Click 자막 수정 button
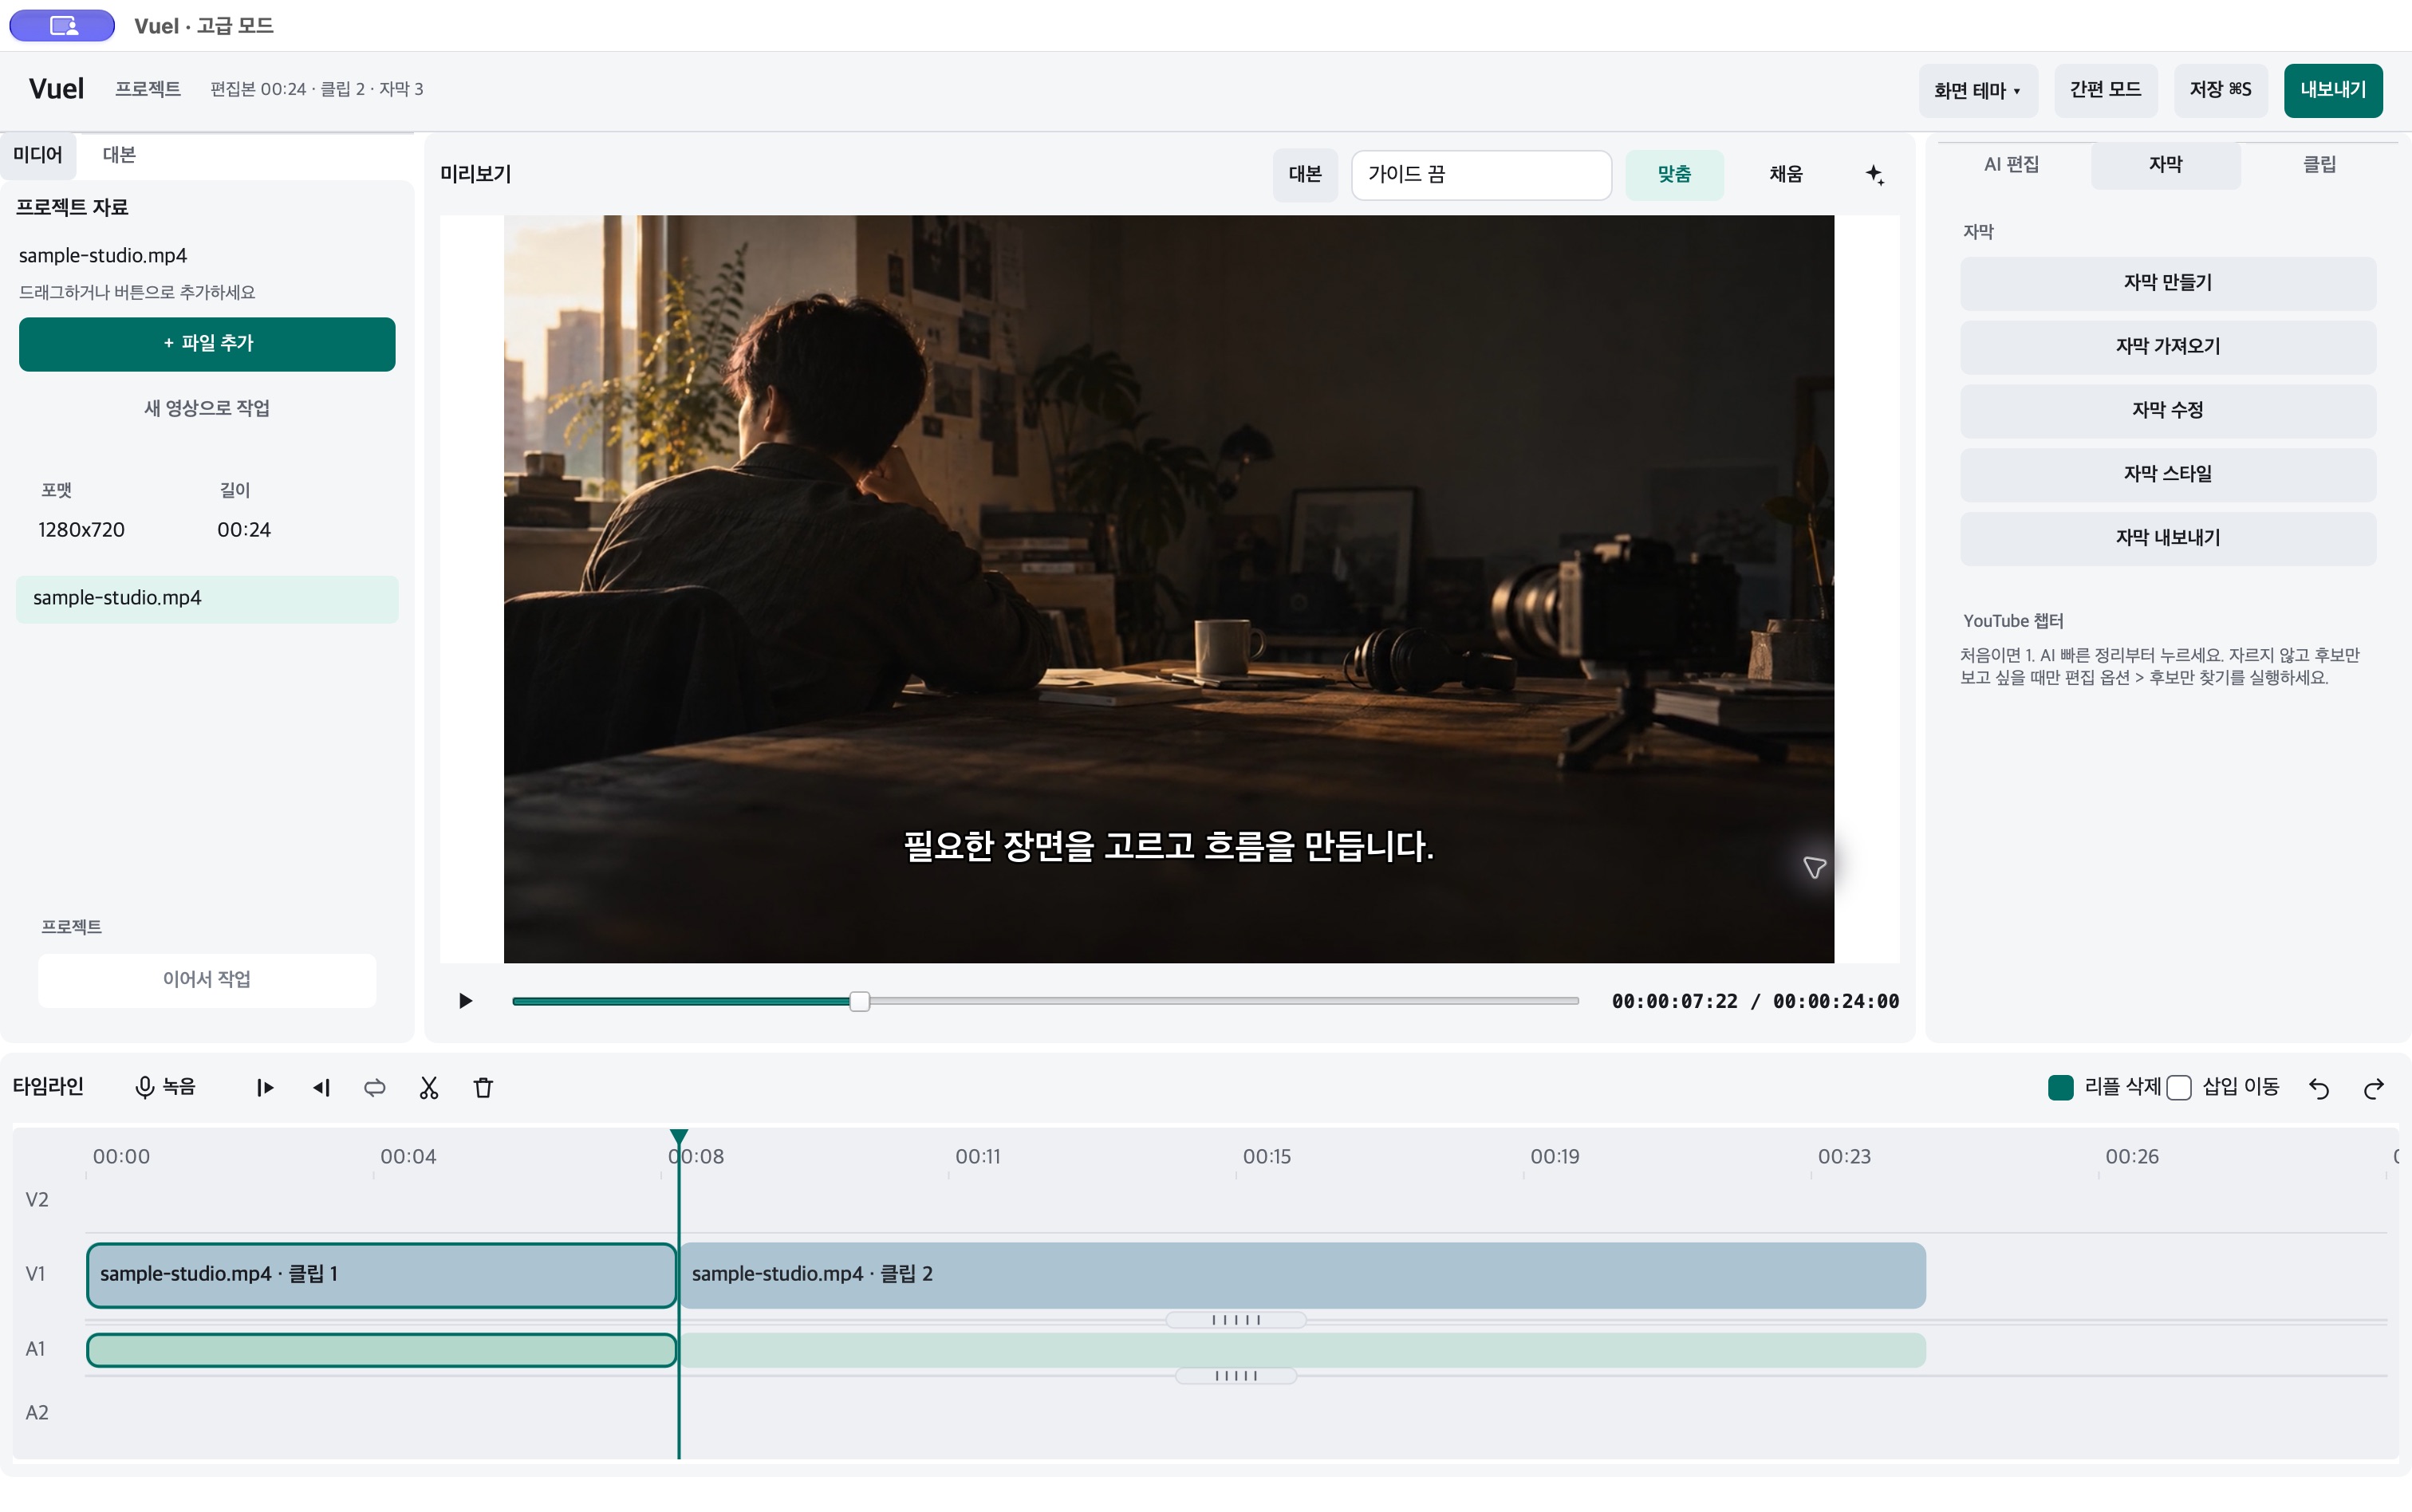2412x1512 pixels. pyautogui.click(x=2167, y=411)
